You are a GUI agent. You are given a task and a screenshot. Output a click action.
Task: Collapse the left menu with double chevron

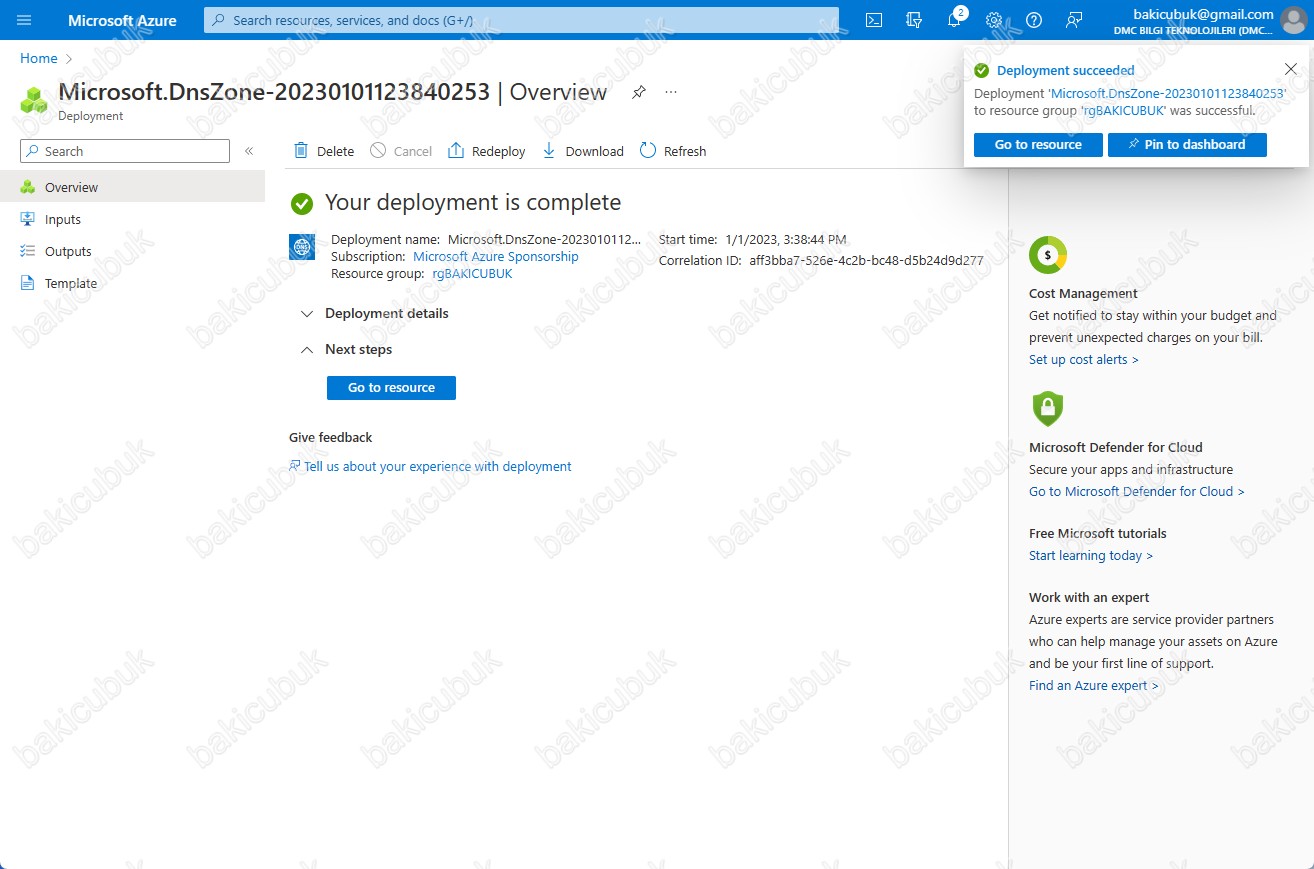click(x=249, y=151)
